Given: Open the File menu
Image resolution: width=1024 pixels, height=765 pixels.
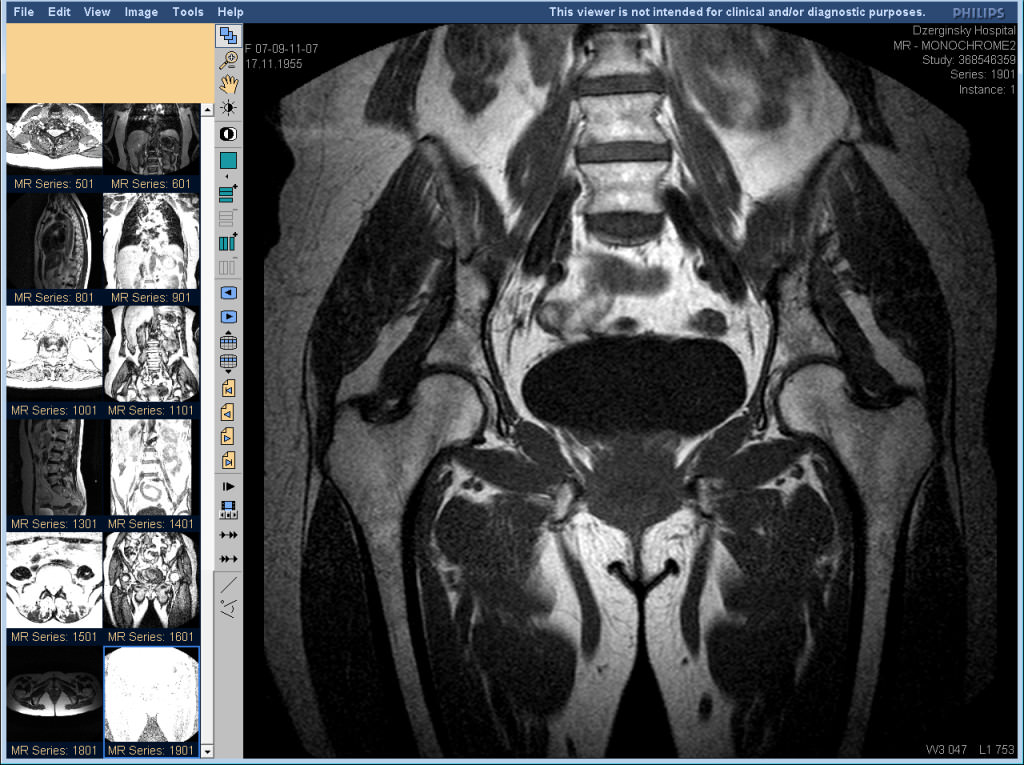Looking at the screenshot, I should (x=24, y=12).
